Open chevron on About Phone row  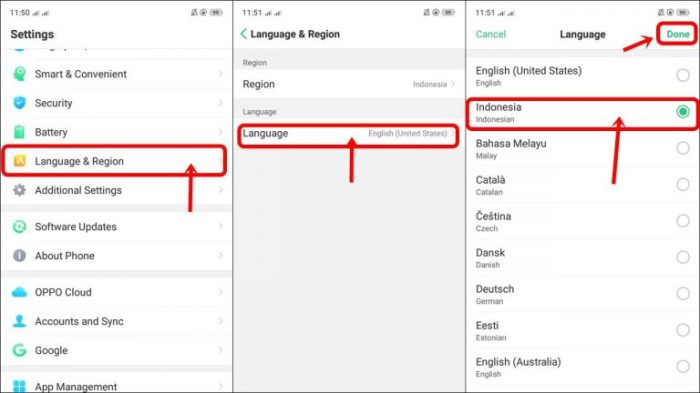click(x=221, y=255)
